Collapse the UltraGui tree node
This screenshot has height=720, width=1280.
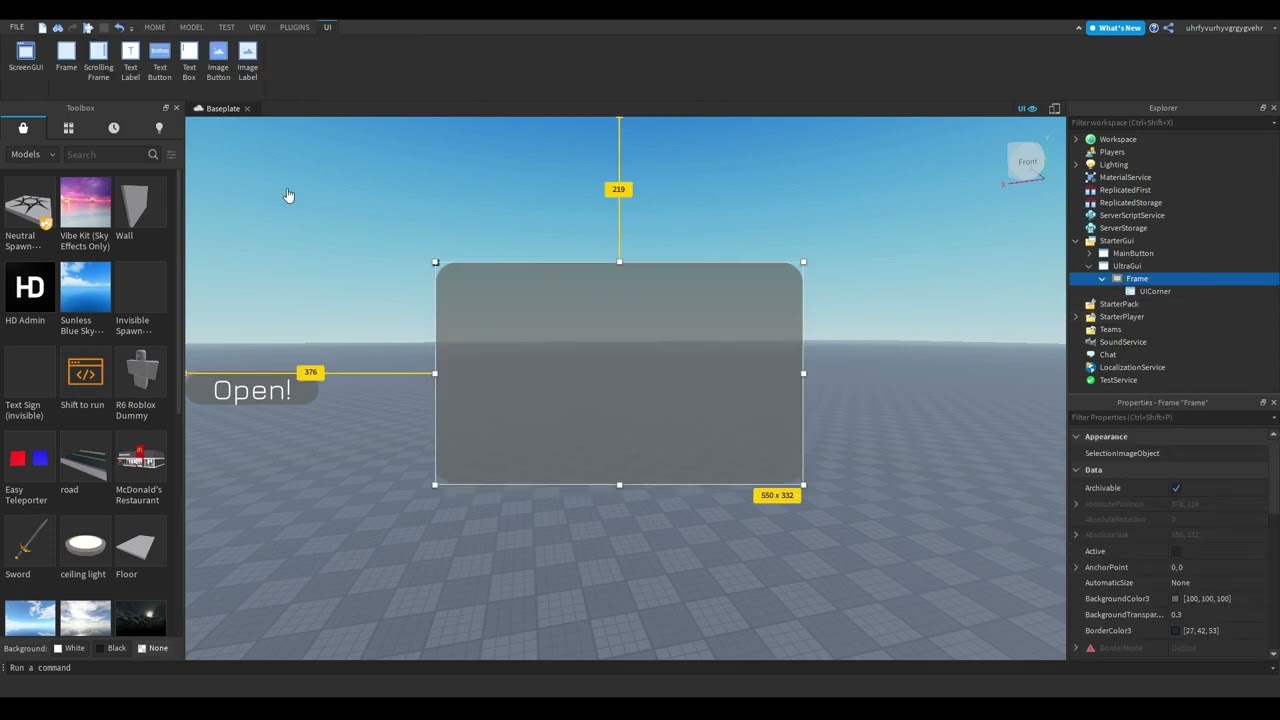[x=1089, y=267]
